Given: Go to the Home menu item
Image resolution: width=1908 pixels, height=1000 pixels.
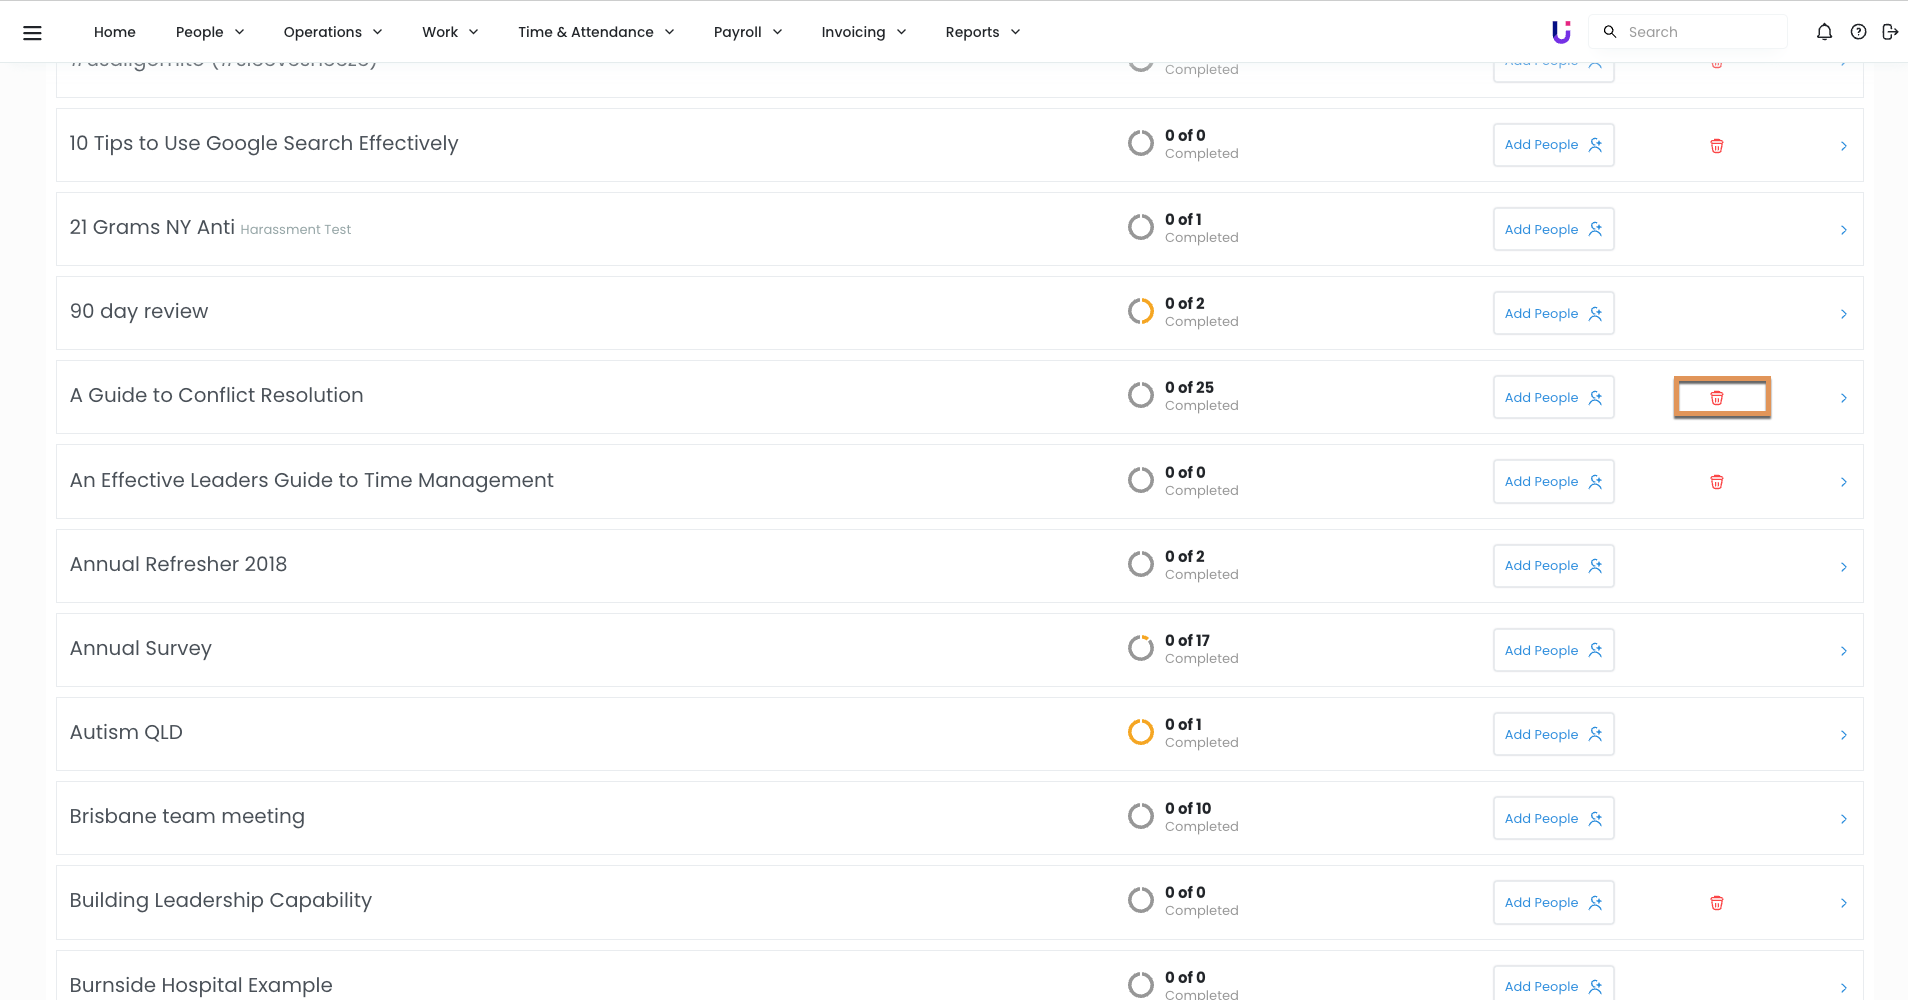Looking at the screenshot, I should click(x=115, y=32).
